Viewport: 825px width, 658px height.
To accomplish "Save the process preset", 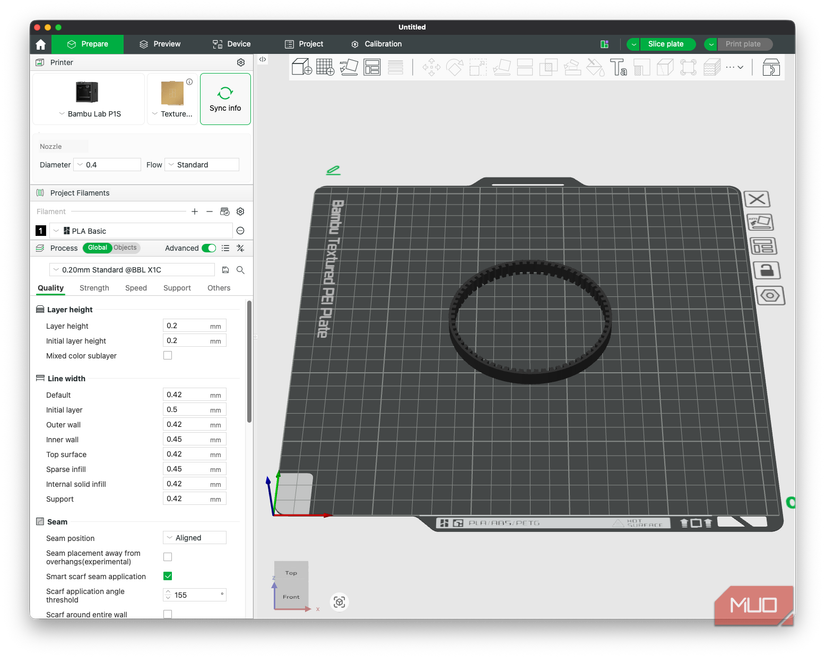I will (225, 270).
